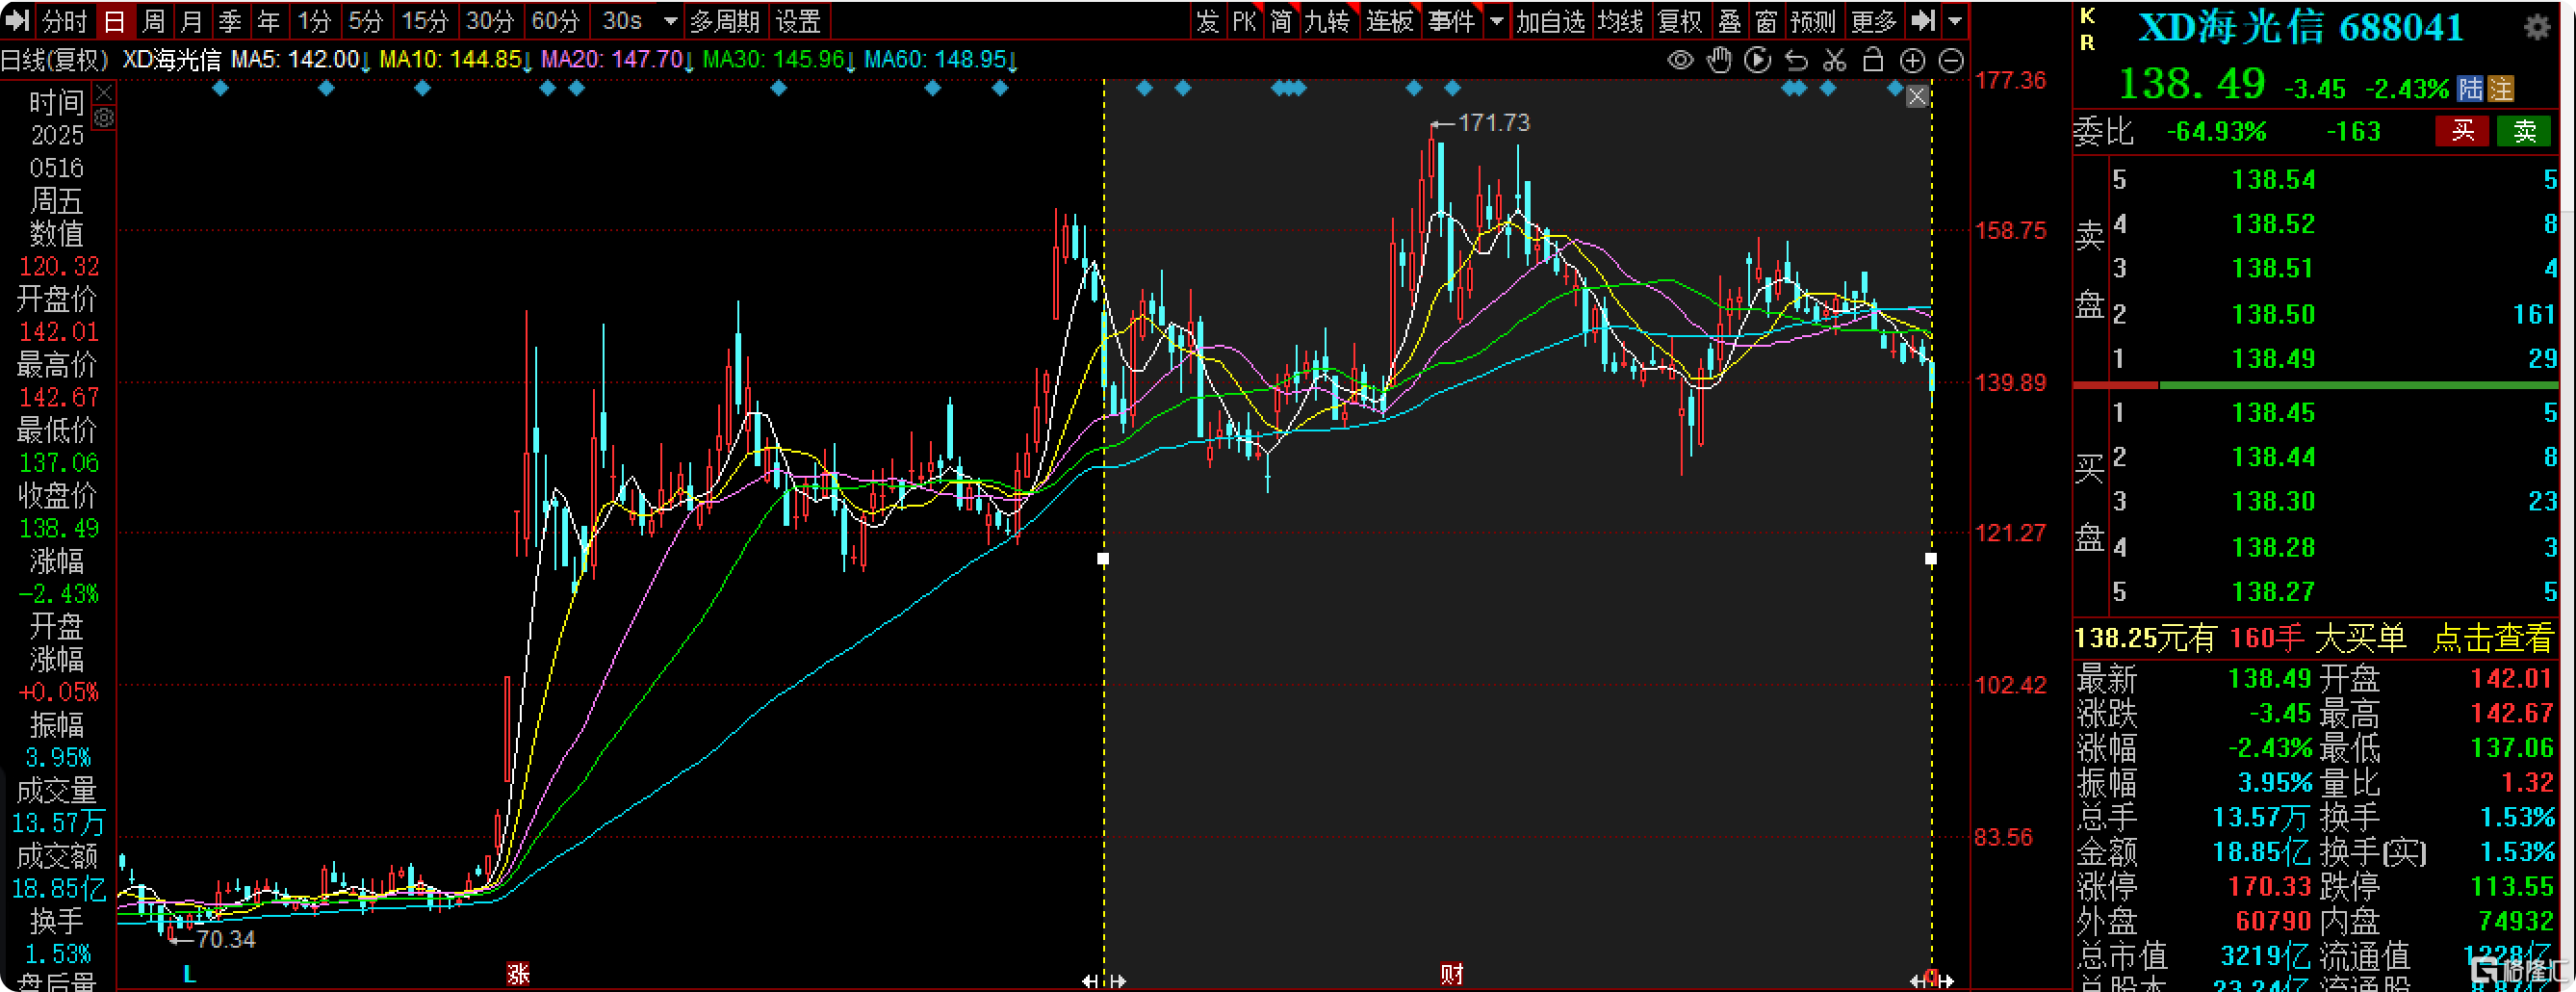Select the hand pan tool icon
The height and width of the screenshot is (992, 2576).
(x=1719, y=61)
